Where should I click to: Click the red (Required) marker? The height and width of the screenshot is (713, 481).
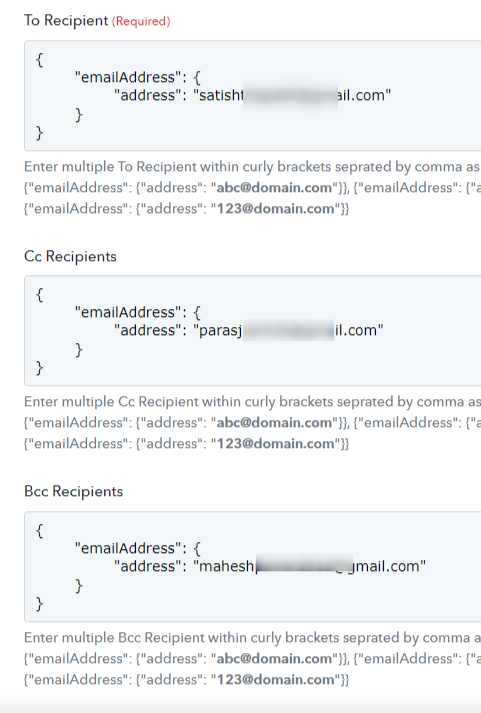pos(141,21)
